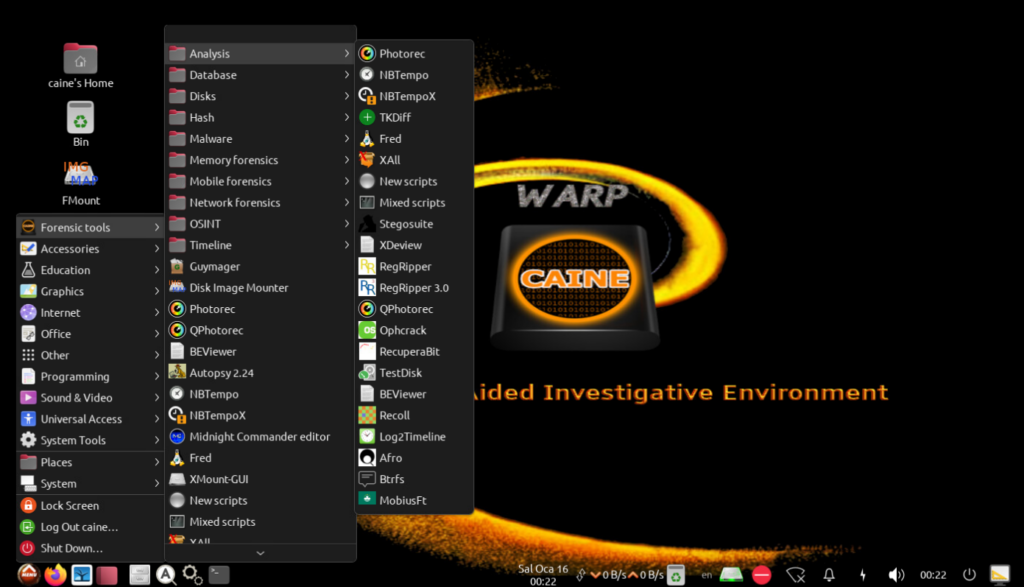Click Lock Screen in the main menu
1024x587 pixels.
[x=90, y=505]
